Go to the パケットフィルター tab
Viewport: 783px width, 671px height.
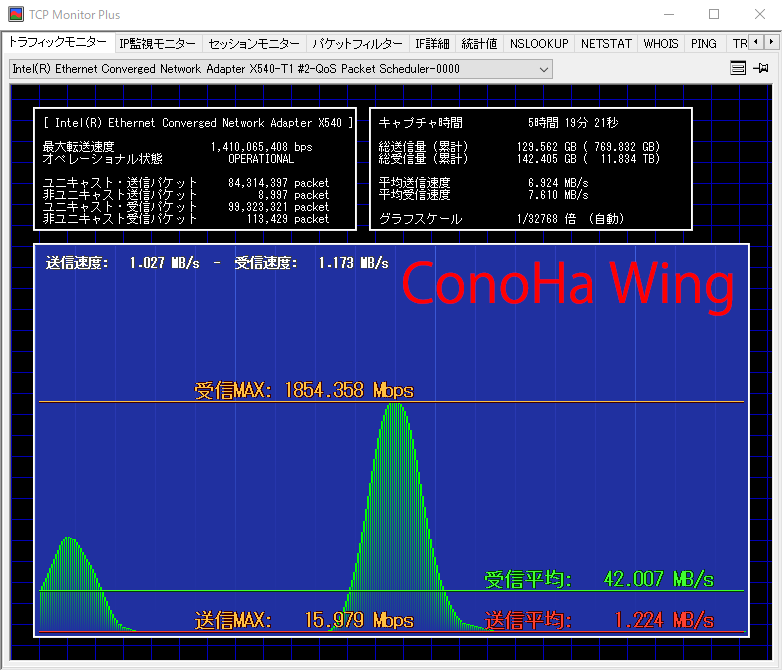(x=357, y=44)
